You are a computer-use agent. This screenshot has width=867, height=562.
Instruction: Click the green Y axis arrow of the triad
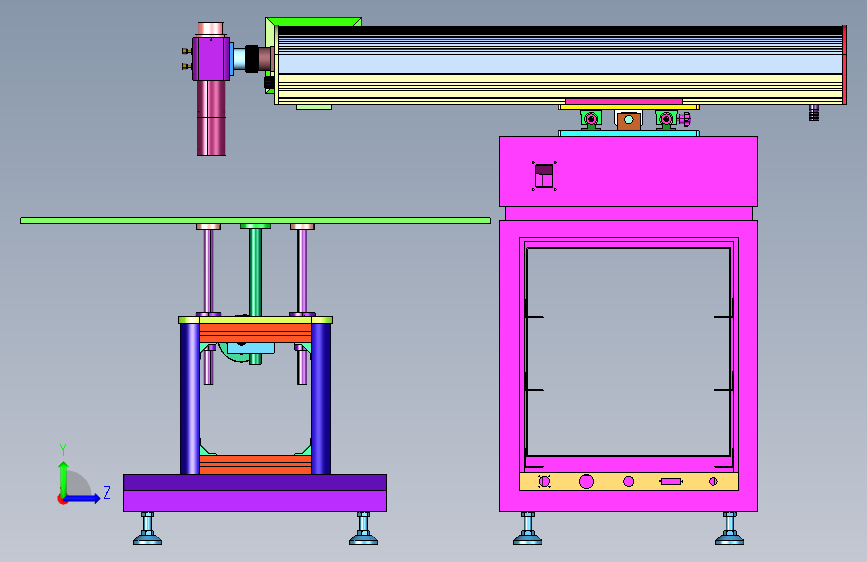pyautogui.click(x=64, y=478)
